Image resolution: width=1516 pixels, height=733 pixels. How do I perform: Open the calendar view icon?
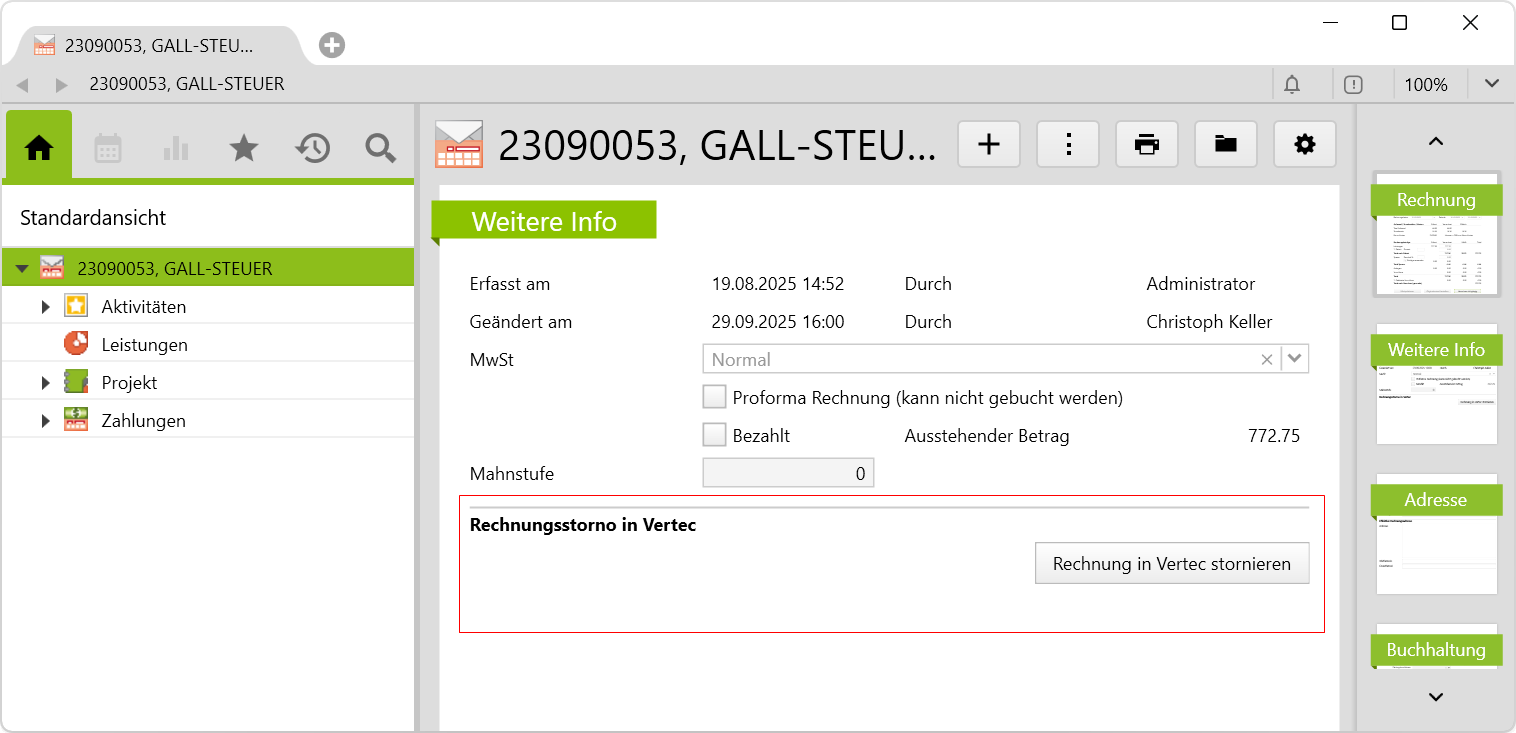[x=108, y=148]
